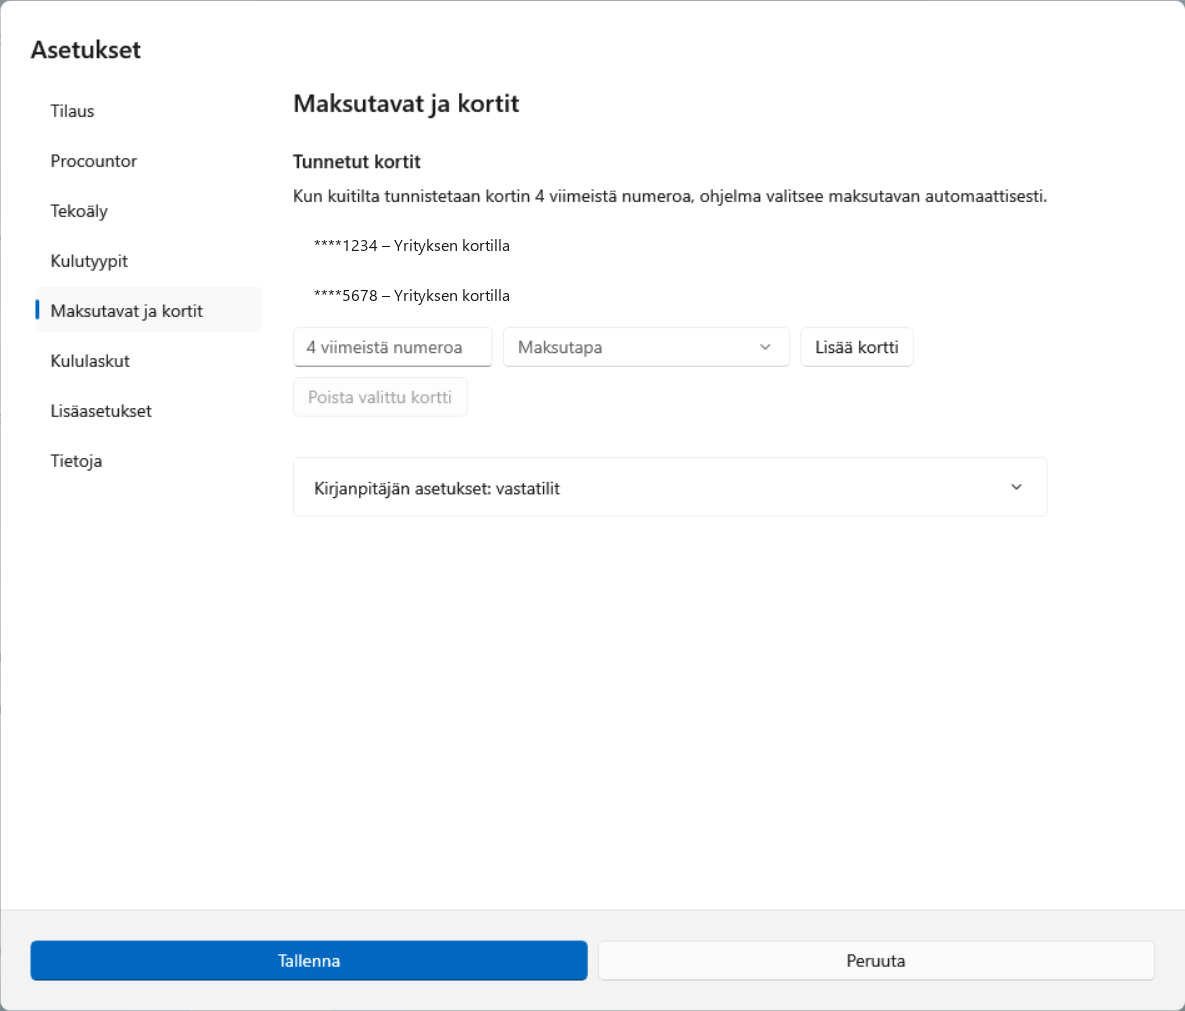Screen dimensions: 1185x1011
Task: Cancel changes with Peruuta
Action: tap(876, 960)
